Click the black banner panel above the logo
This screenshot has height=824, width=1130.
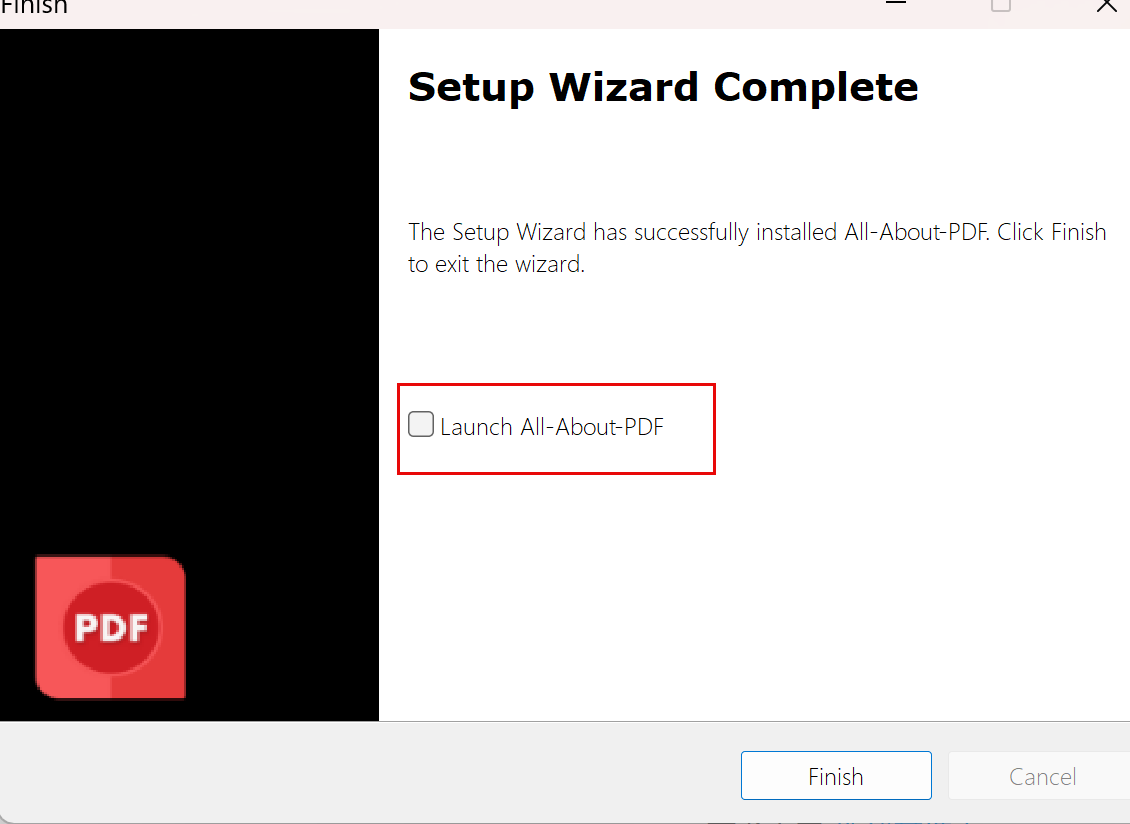[189, 288]
